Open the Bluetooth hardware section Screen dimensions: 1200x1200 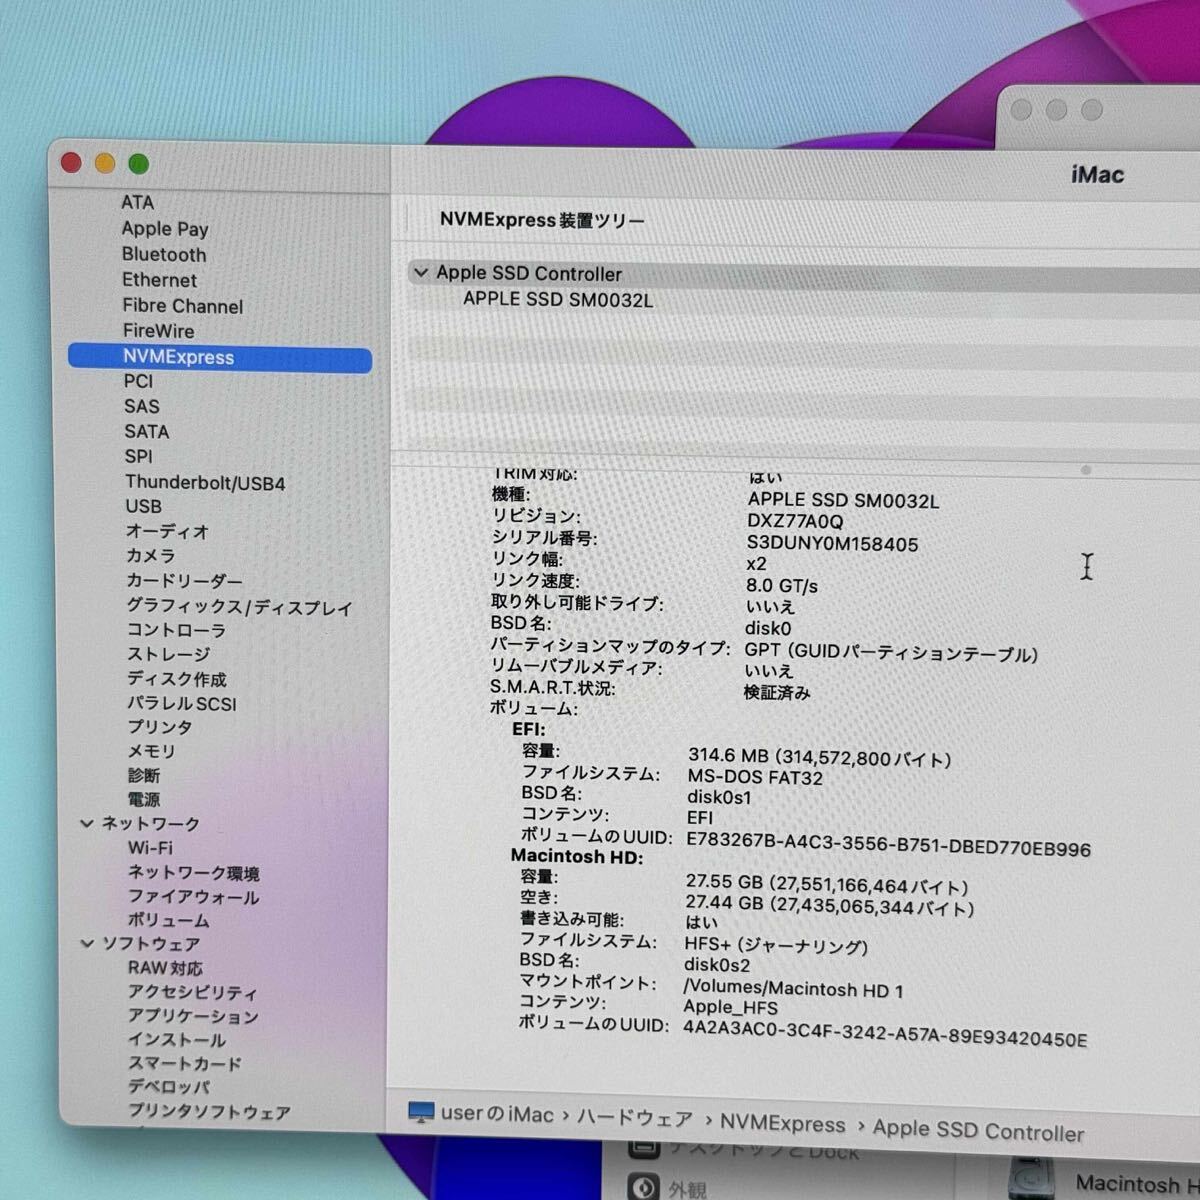tap(164, 255)
